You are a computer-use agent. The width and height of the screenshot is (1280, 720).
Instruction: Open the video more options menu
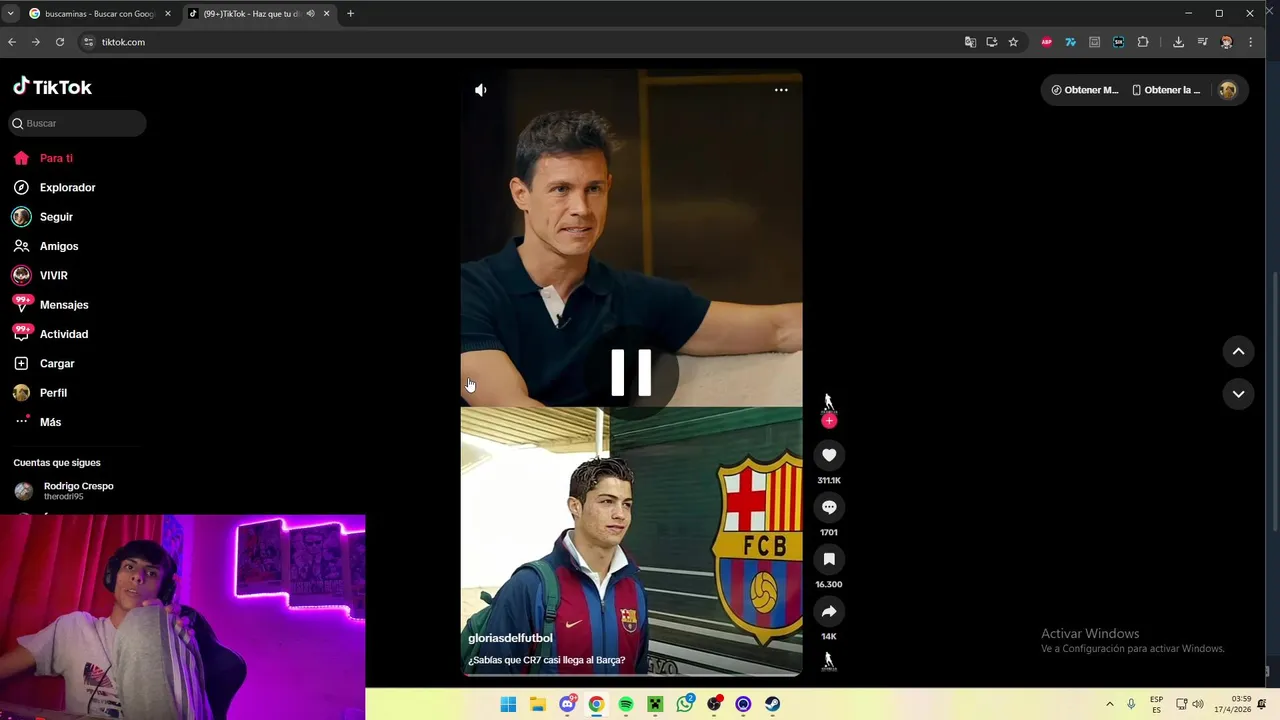(781, 90)
